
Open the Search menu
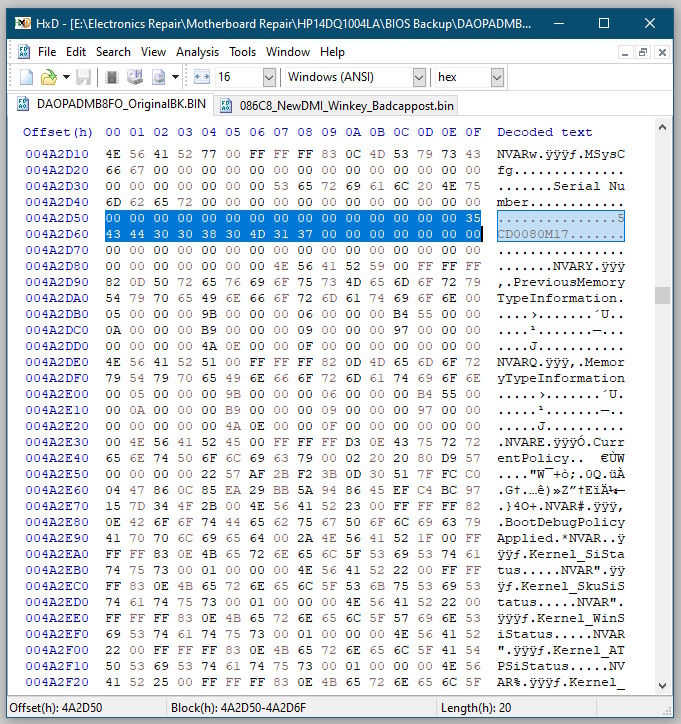pyautogui.click(x=113, y=52)
